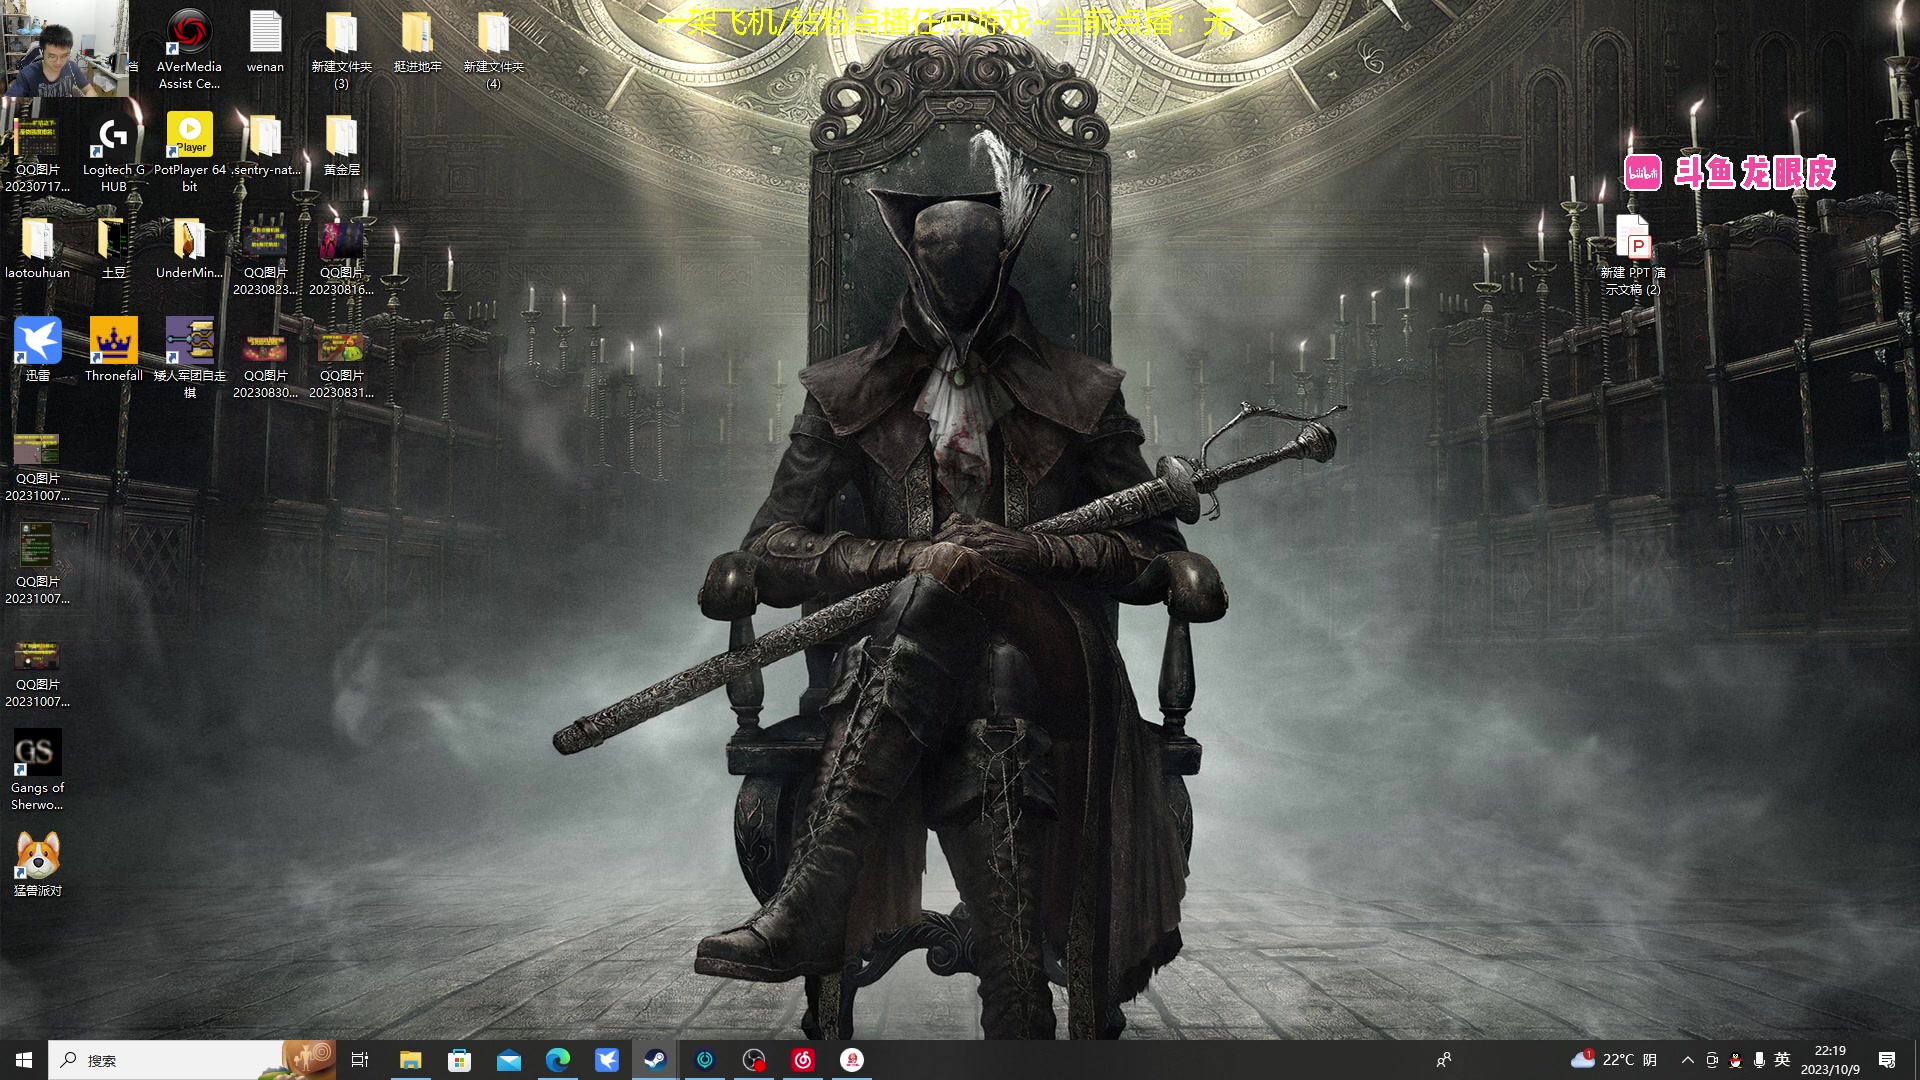This screenshot has width=1920, height=1080.
Task: Open the 挺进地牢 folder
Action: click(417, 42)
